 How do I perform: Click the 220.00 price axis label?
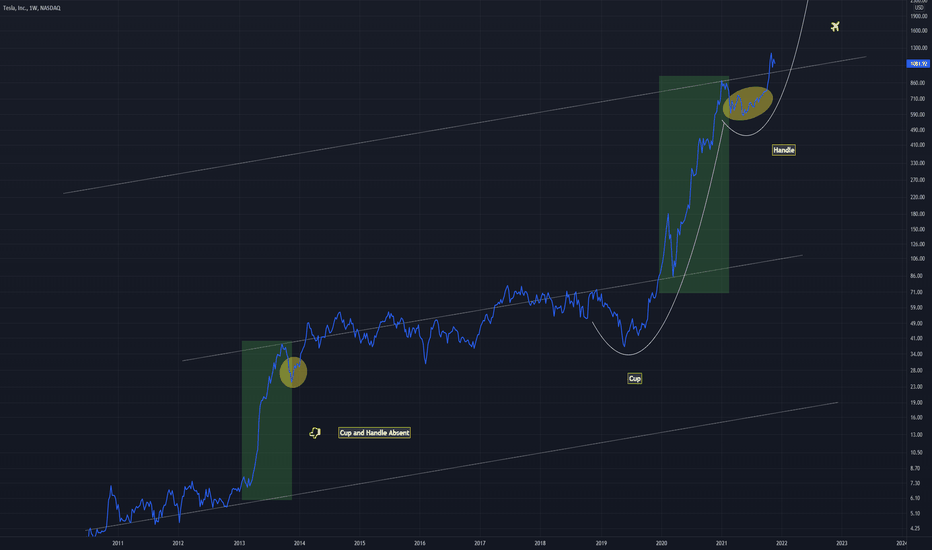(918, 197)
